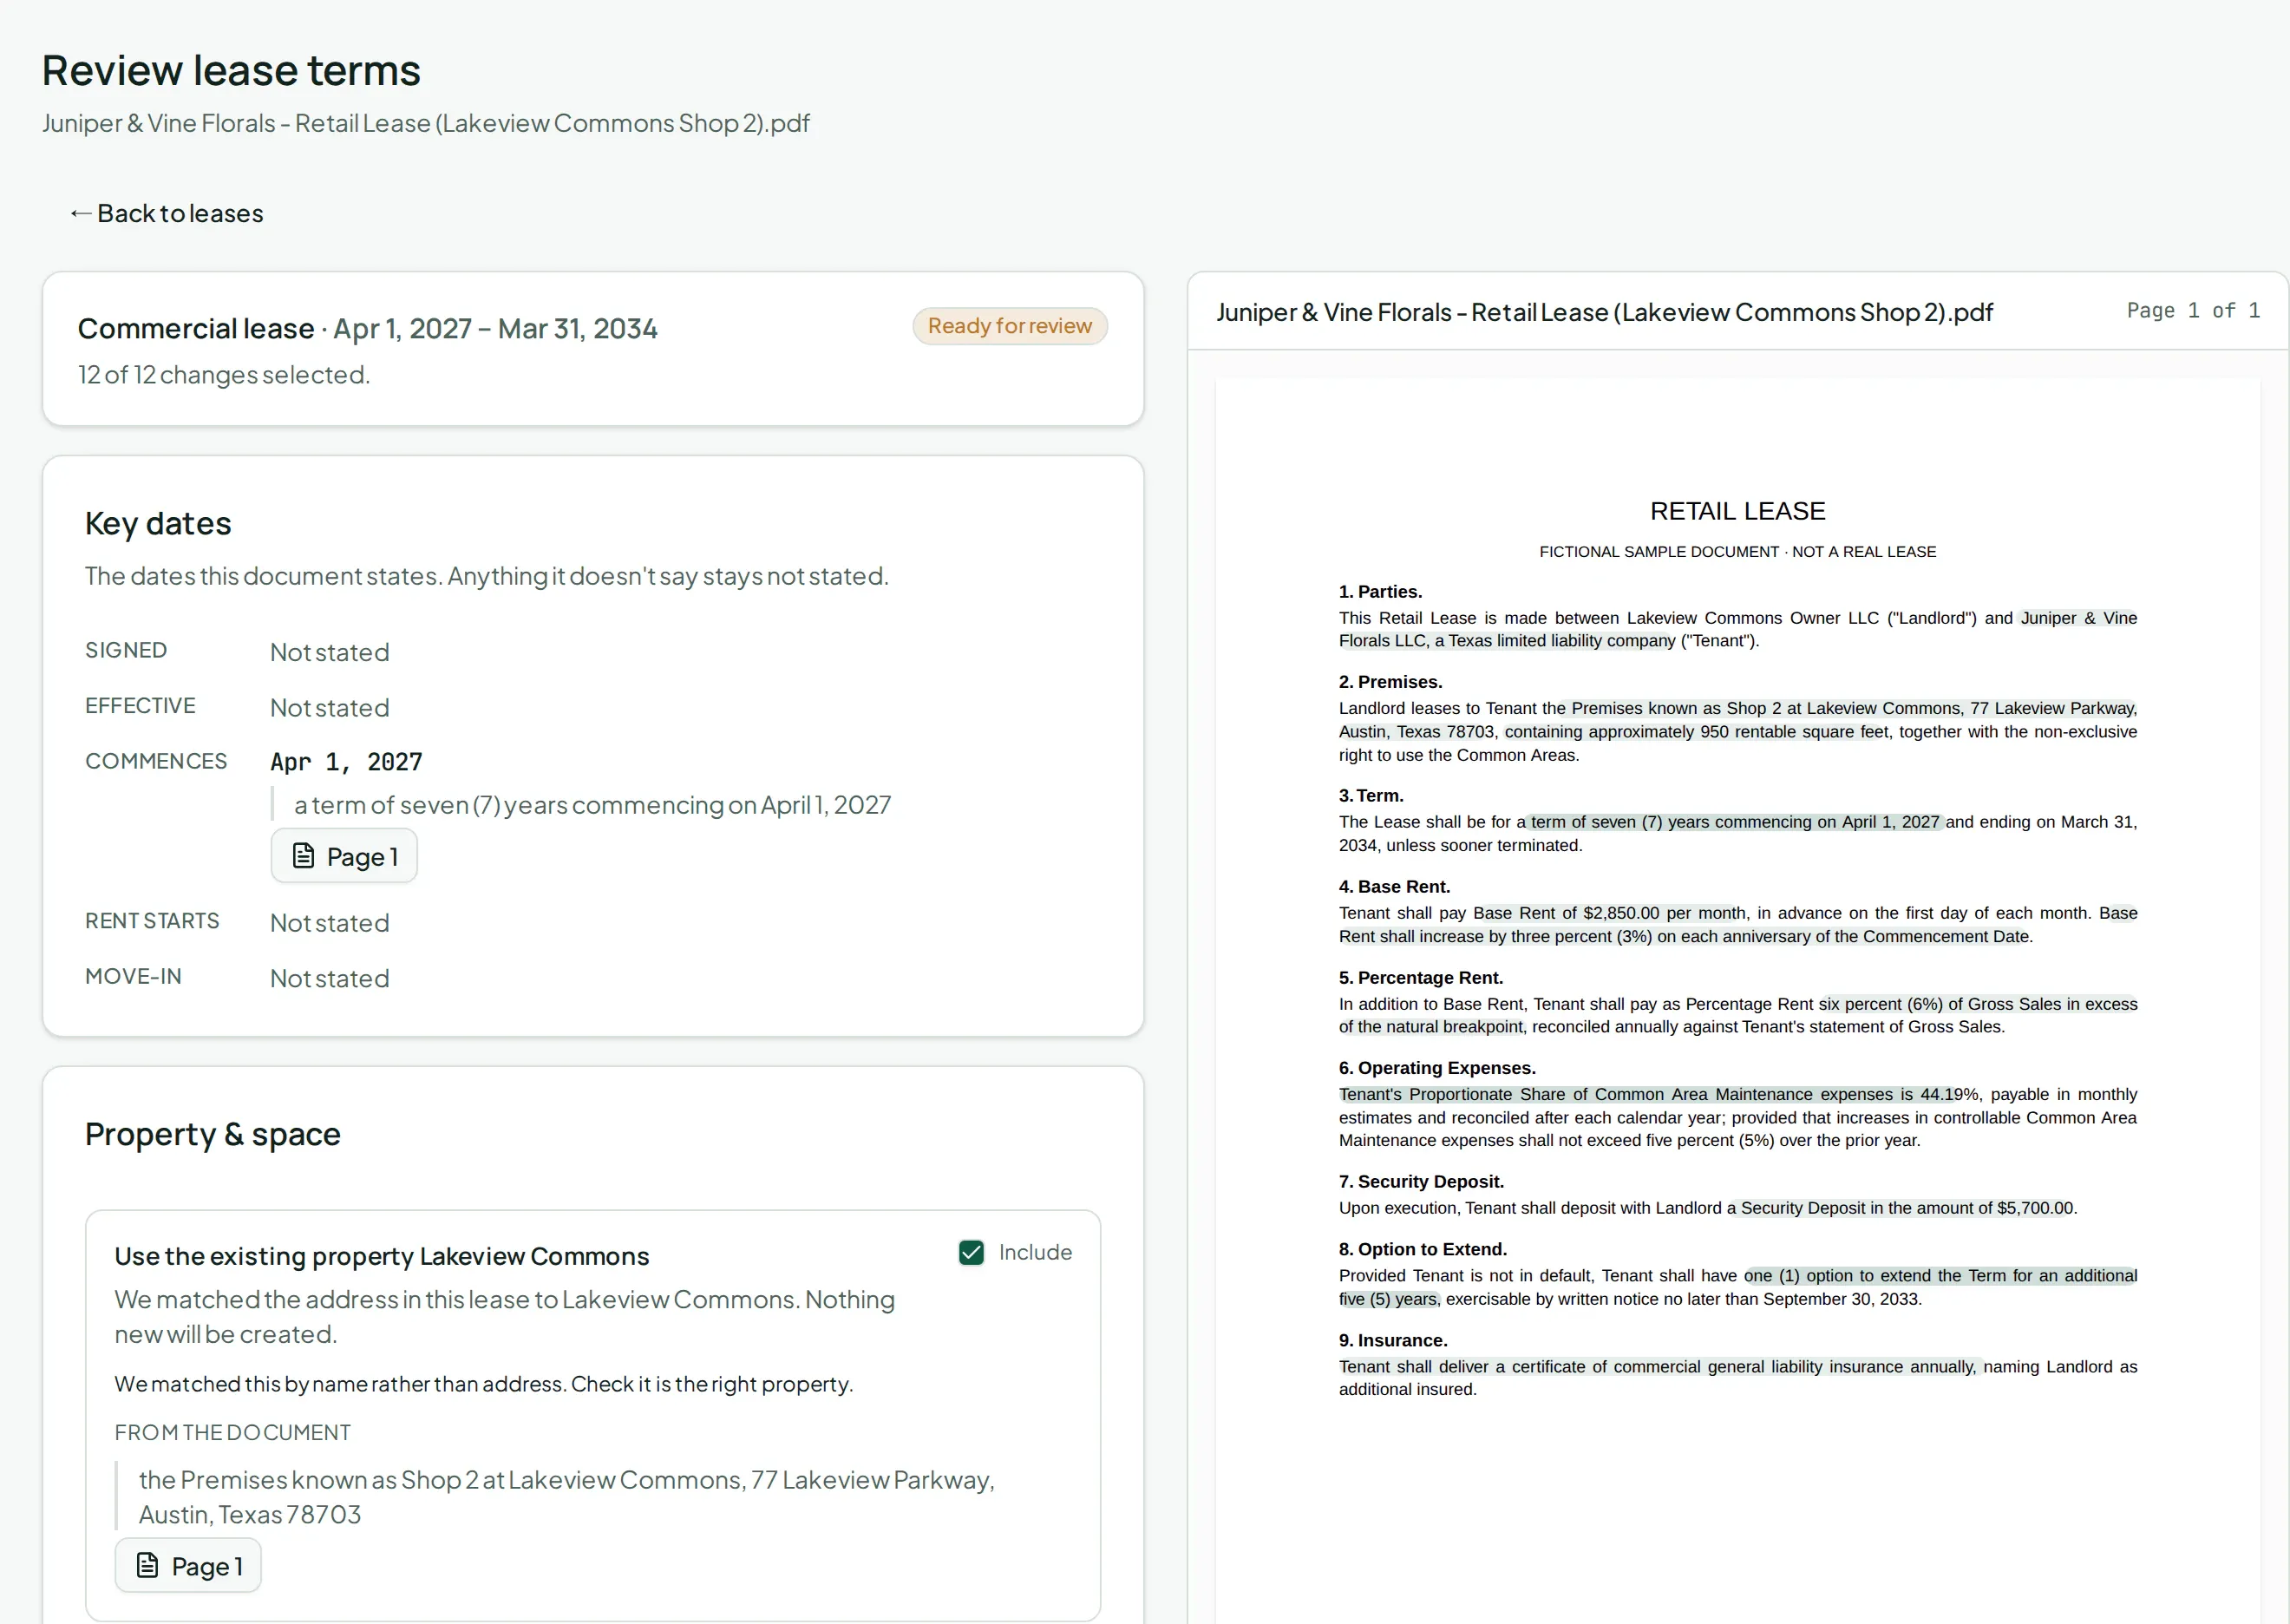The width and height of the screenshot is (2290, 1624).
Task: Click 'Use the existing property Lakeview Commons' title
Action: pyautogui.click(x=382, y=1256)
